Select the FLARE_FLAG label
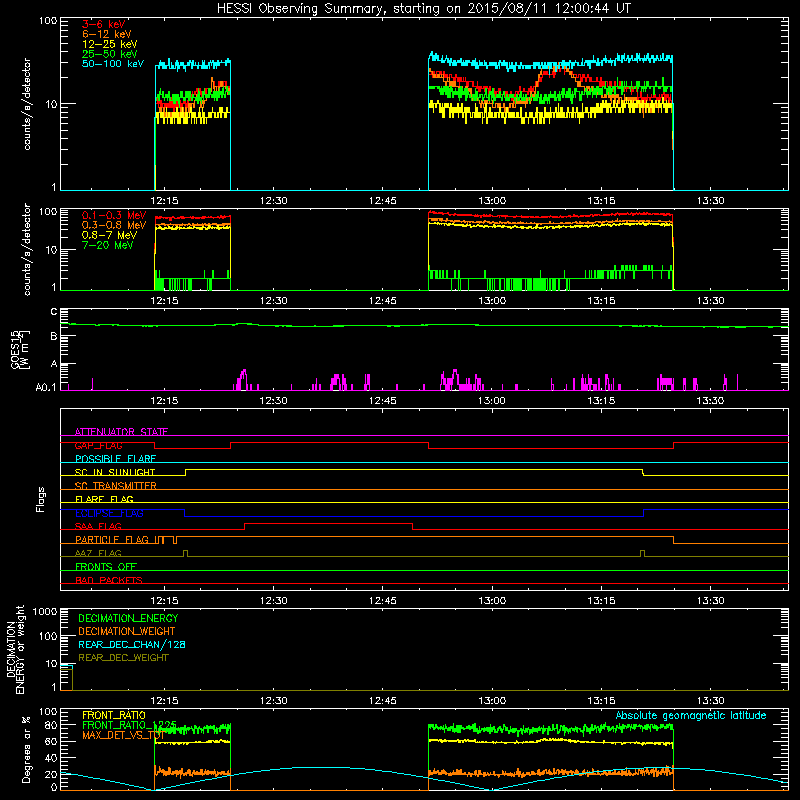800x800 pixels. point(104,499)
